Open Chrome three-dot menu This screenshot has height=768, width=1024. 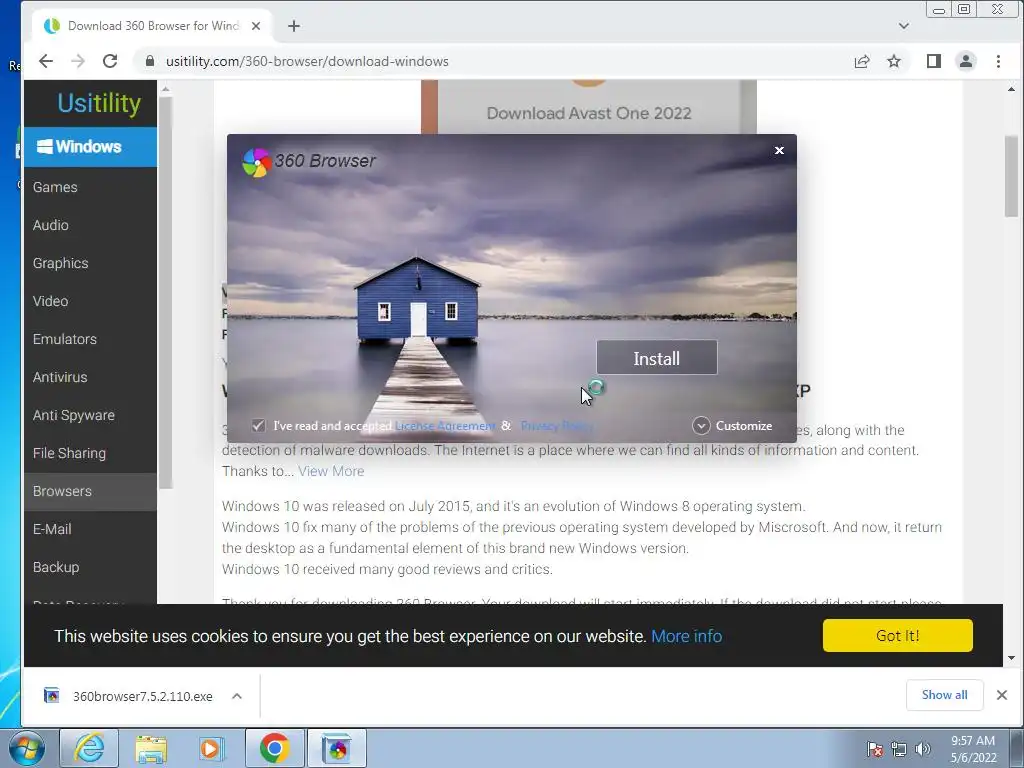tap(999, 61)
